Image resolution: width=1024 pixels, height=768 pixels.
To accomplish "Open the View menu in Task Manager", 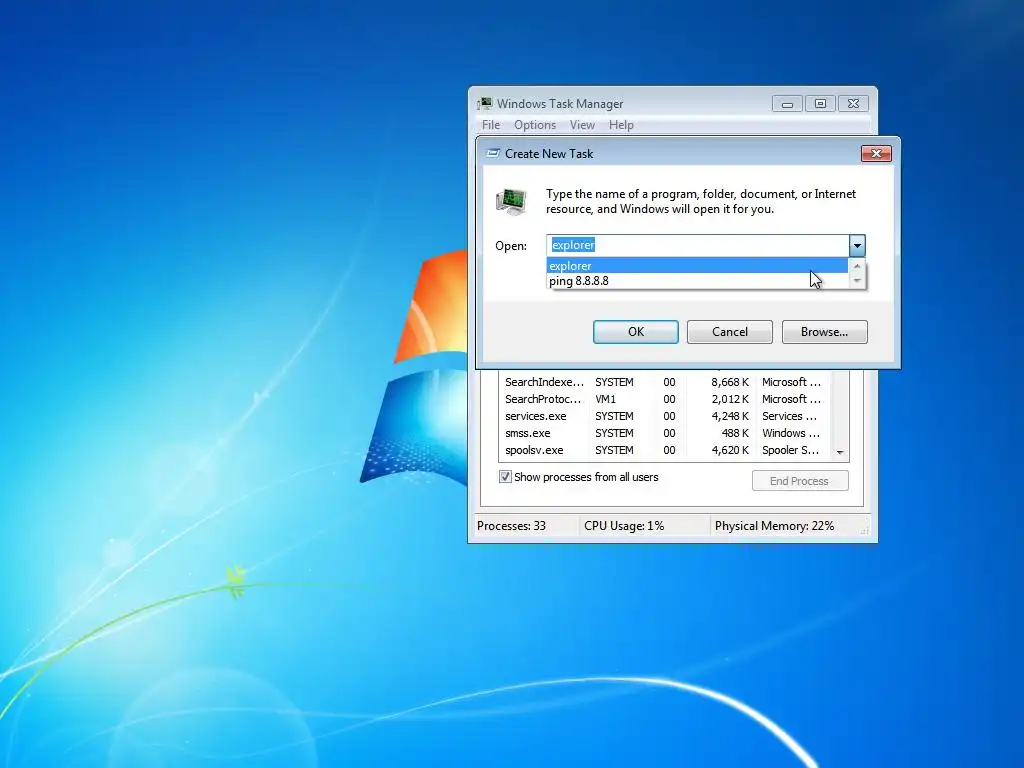I will 582,125.
